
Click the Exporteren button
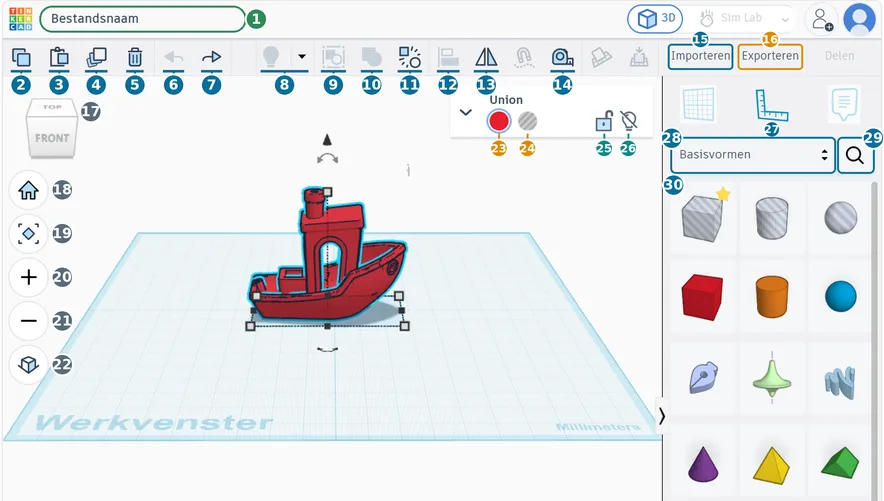click(x=770, y=56)
